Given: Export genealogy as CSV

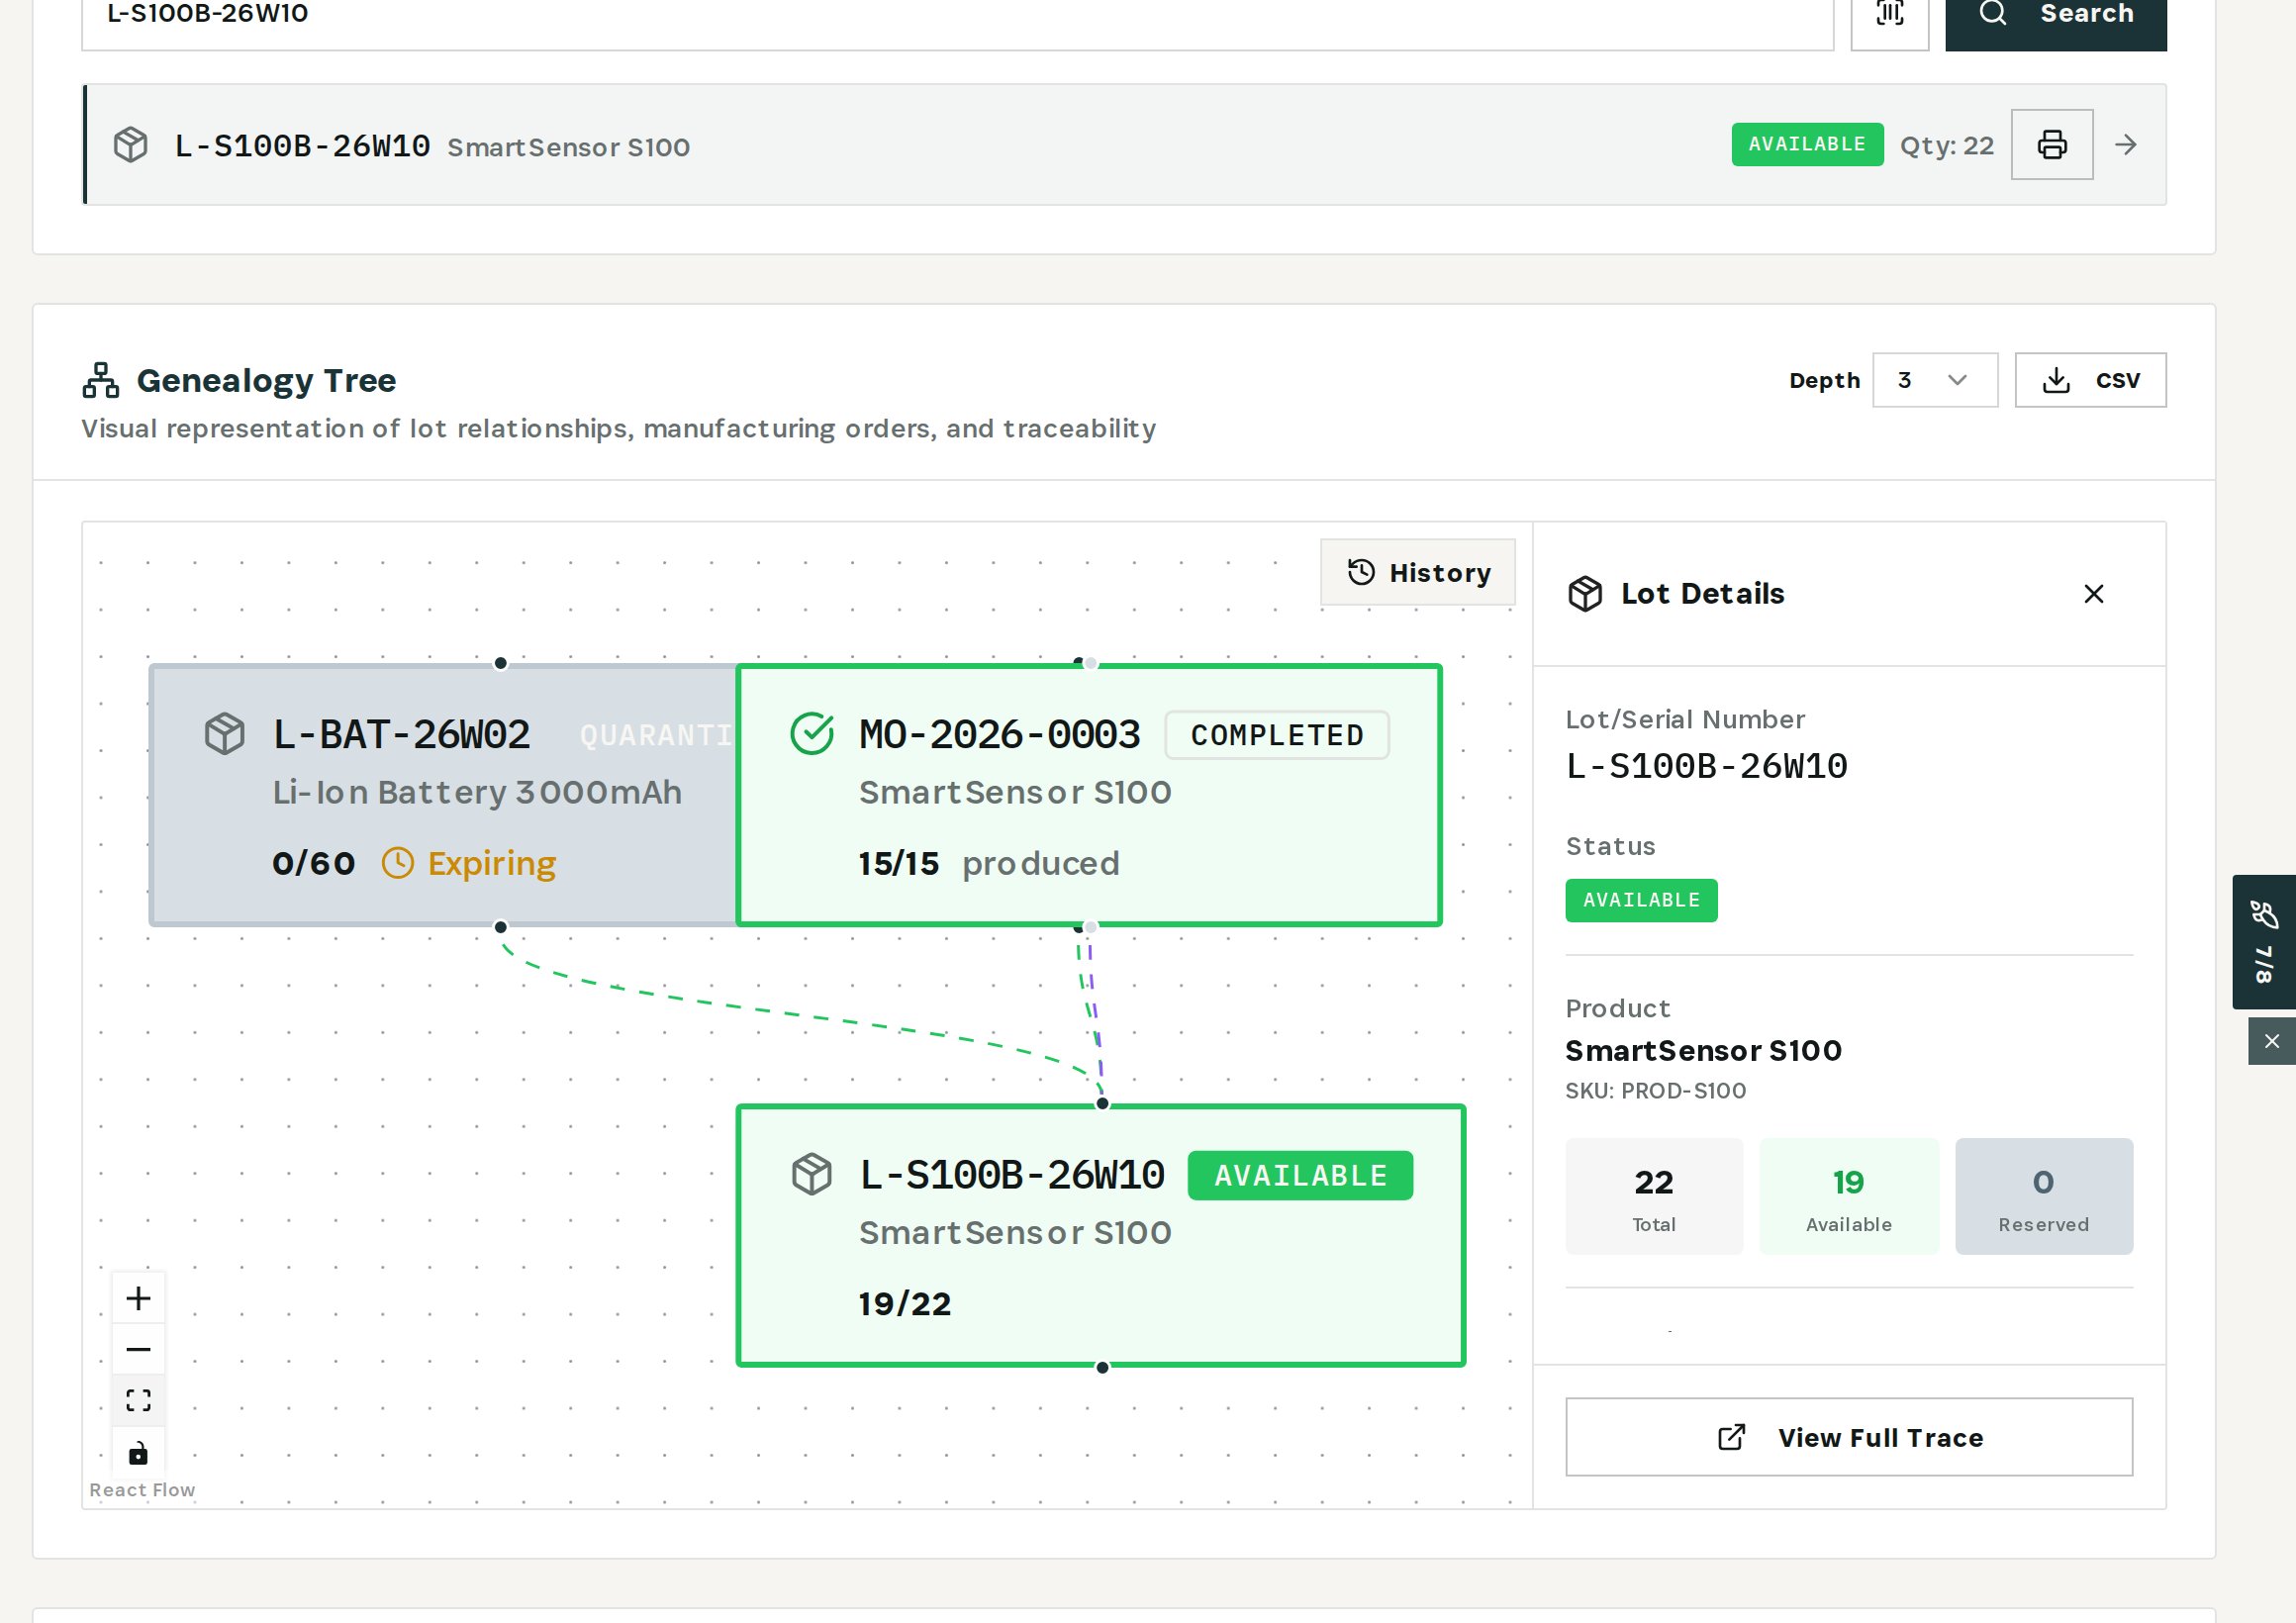Looking at the screenshot, I should coord(2090,380).
